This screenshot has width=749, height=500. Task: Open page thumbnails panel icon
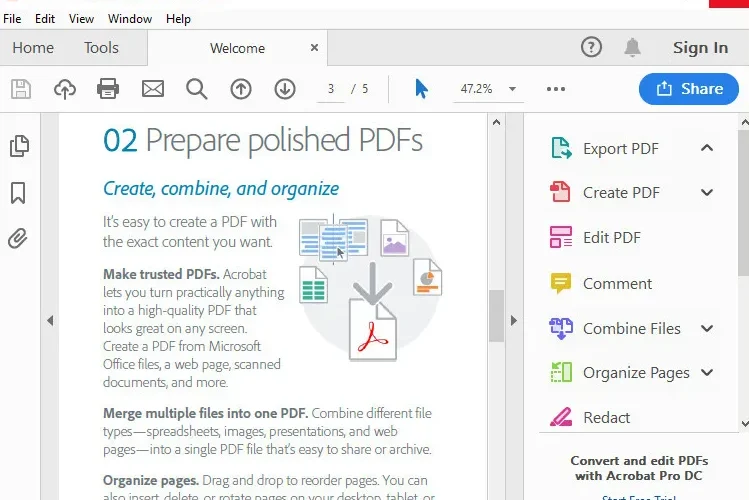point(19,146)
